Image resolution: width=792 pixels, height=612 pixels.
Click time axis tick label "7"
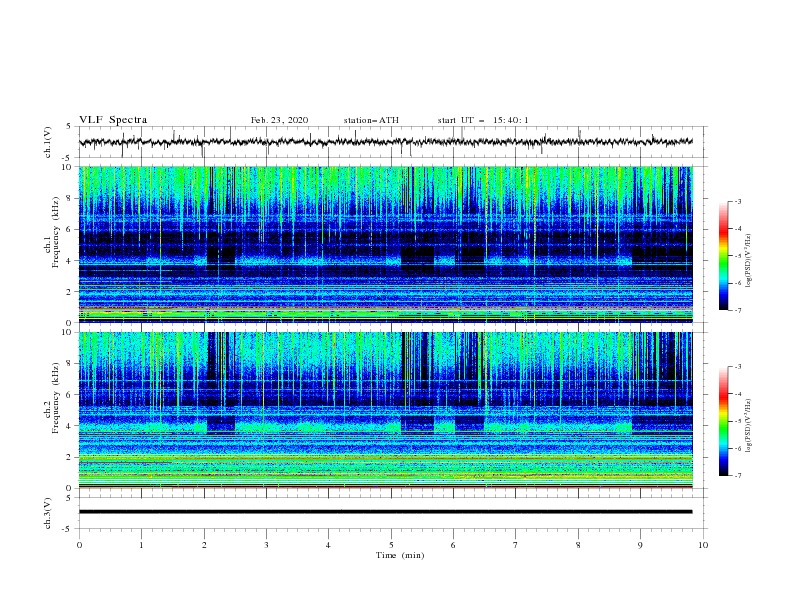pyautogui.click(x=516, y=545)
